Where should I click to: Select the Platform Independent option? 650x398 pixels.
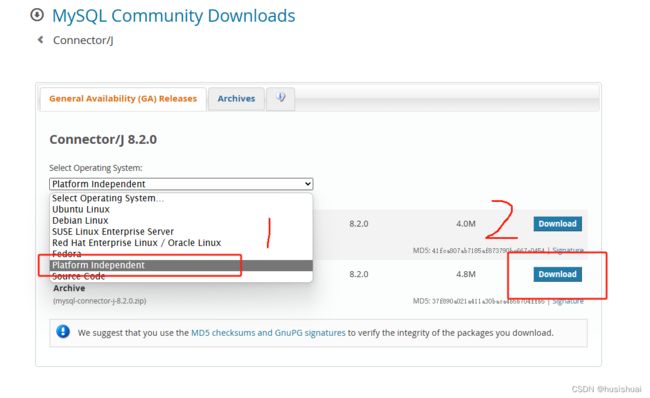pyautogui.click(x=181, y=265)
